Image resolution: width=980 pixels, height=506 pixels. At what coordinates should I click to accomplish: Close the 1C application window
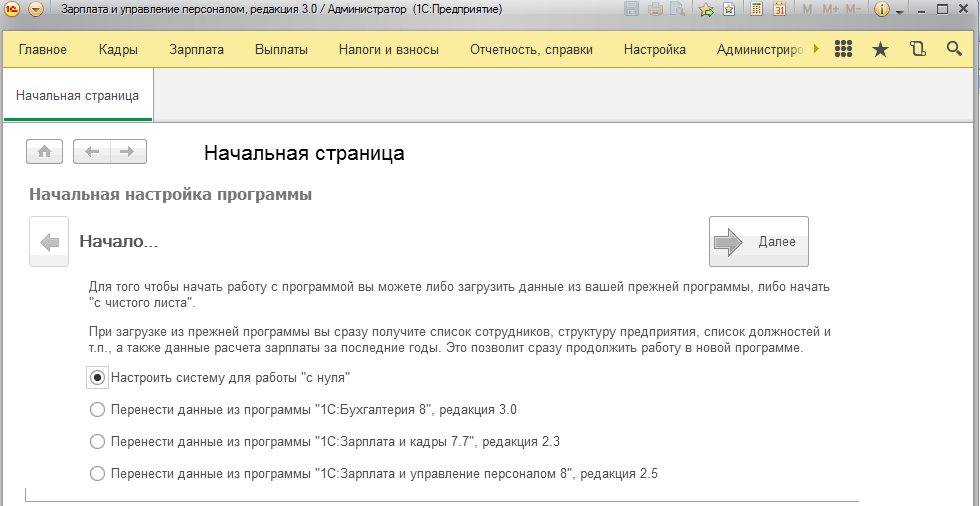pyautogui.click(x=964, y=9)
